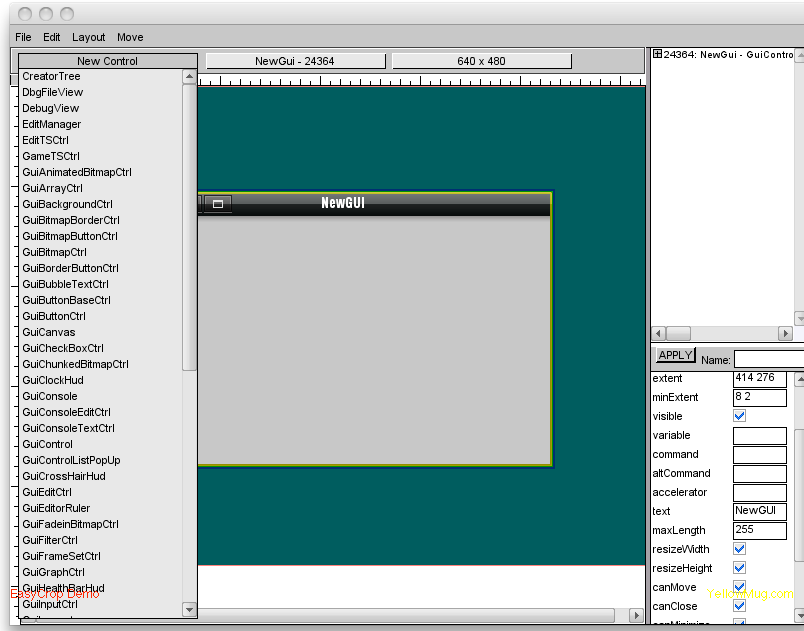Open the File menu
804x631 pixels.
[x=24, y=37]
